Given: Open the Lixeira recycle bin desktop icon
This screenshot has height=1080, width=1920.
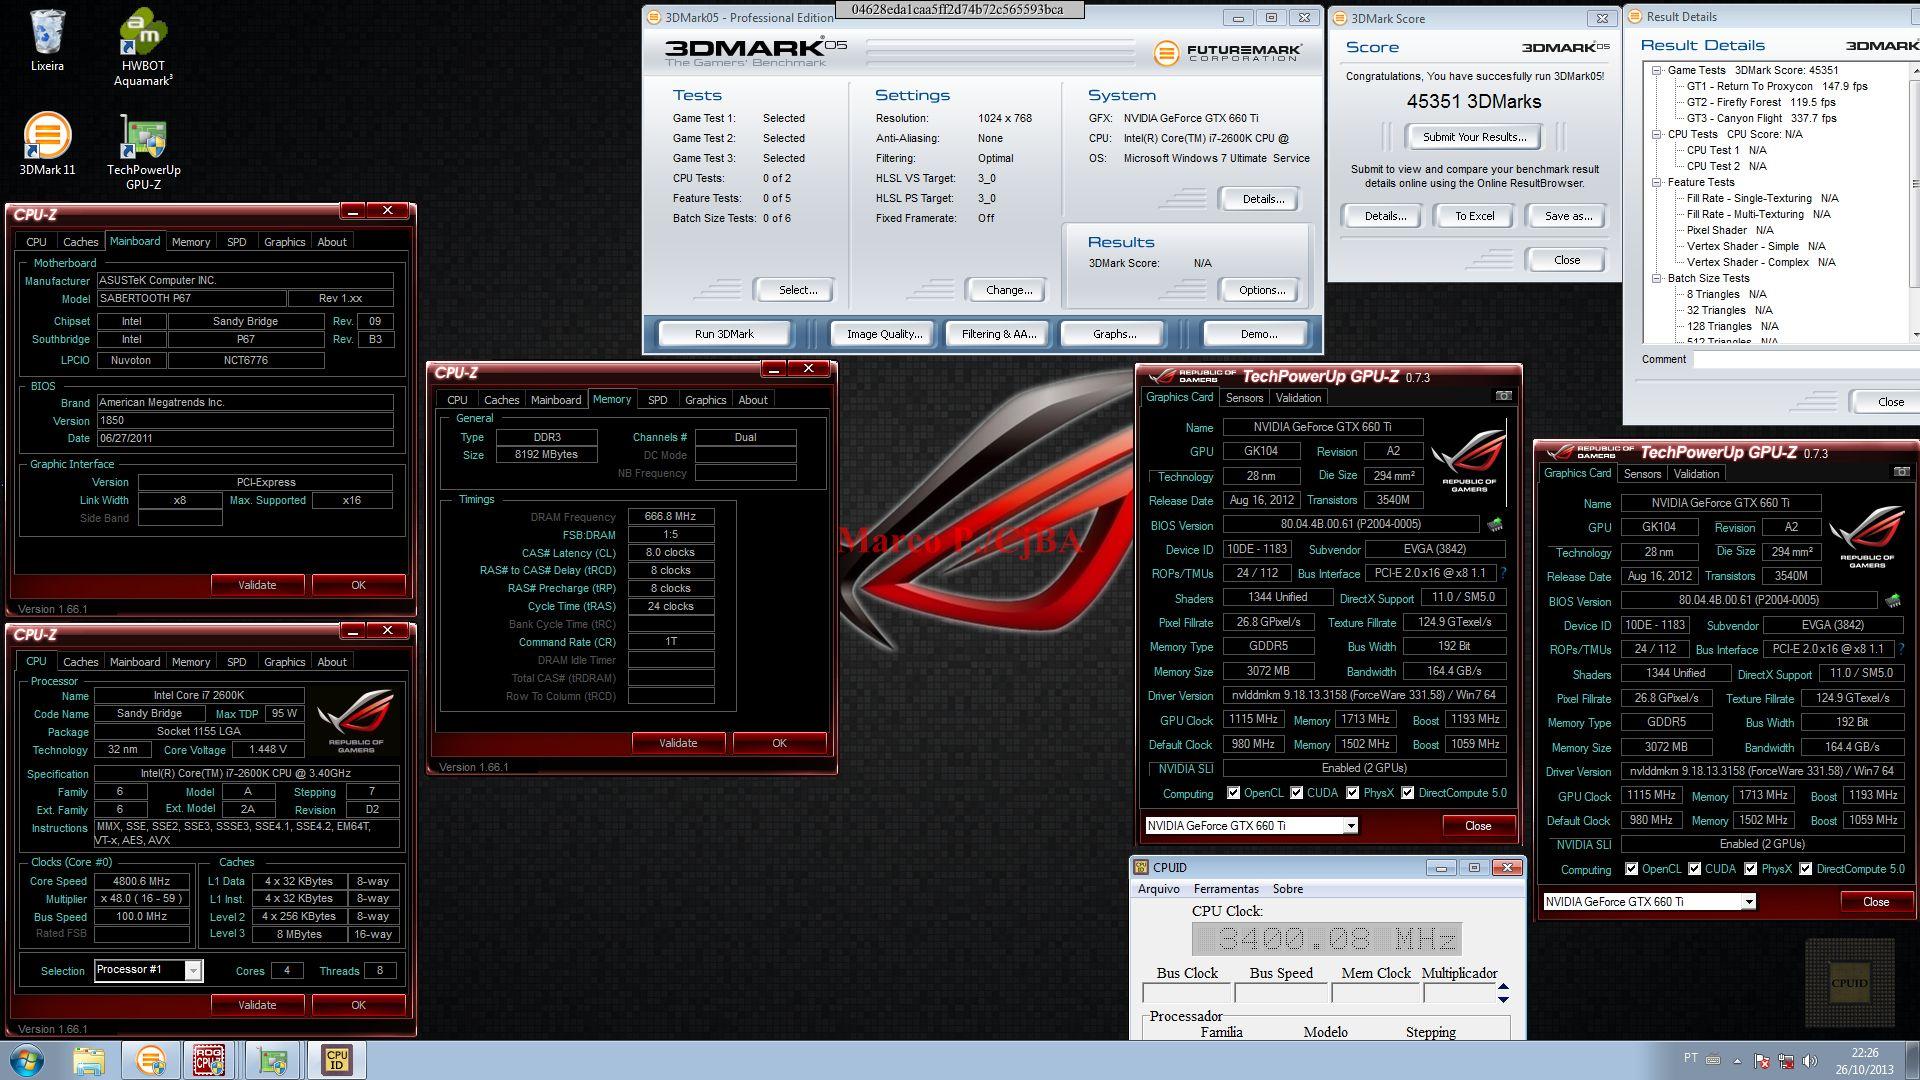Looking at the screenshot, I should 47,41.
